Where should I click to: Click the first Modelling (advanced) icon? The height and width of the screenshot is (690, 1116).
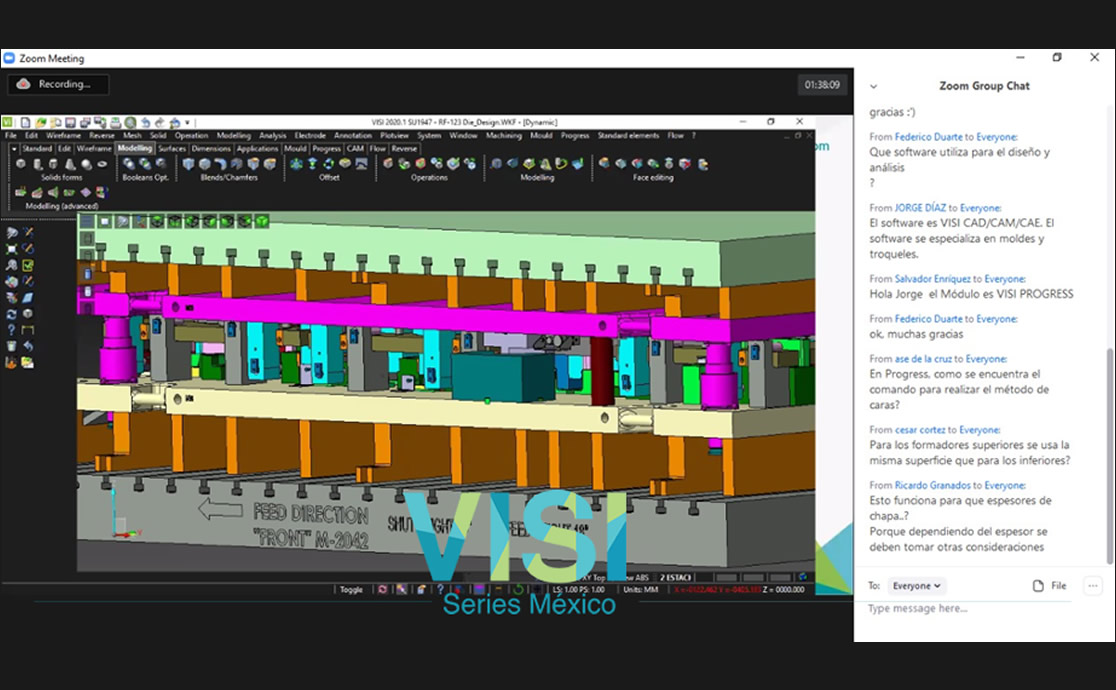(21, 192)
